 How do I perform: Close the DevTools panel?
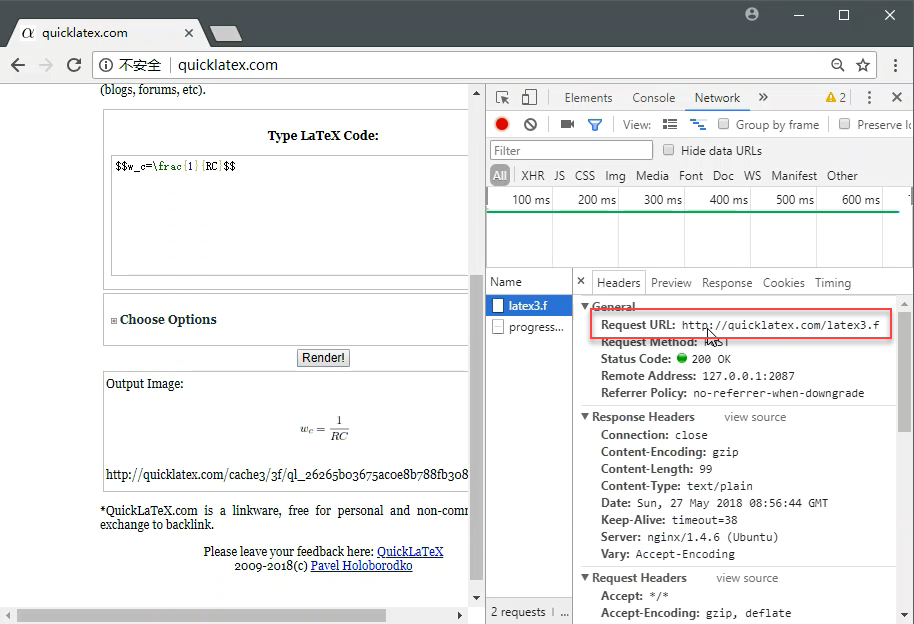(897, 97)
